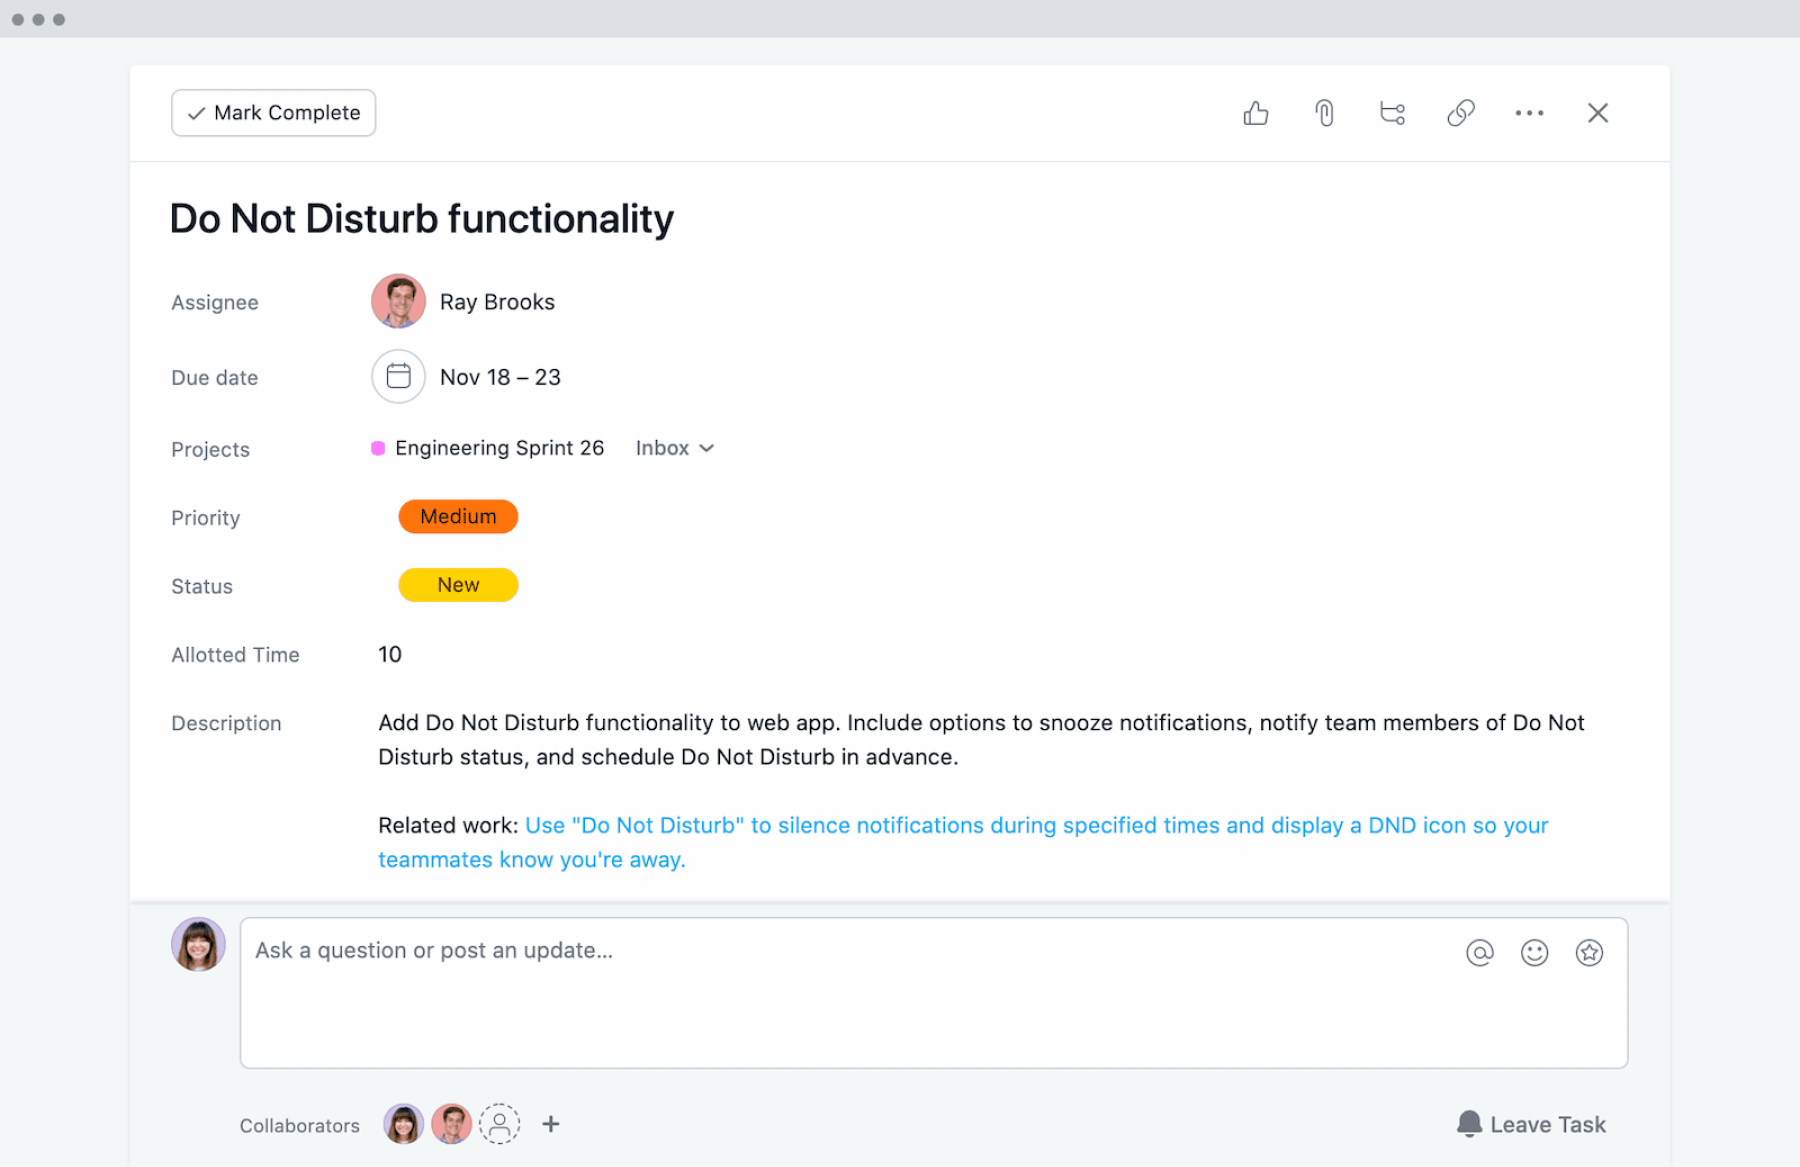Viewport: 1800px width, 1167px height.
Task: Click the due date calendar icon
Action: (x=398, y=376)
